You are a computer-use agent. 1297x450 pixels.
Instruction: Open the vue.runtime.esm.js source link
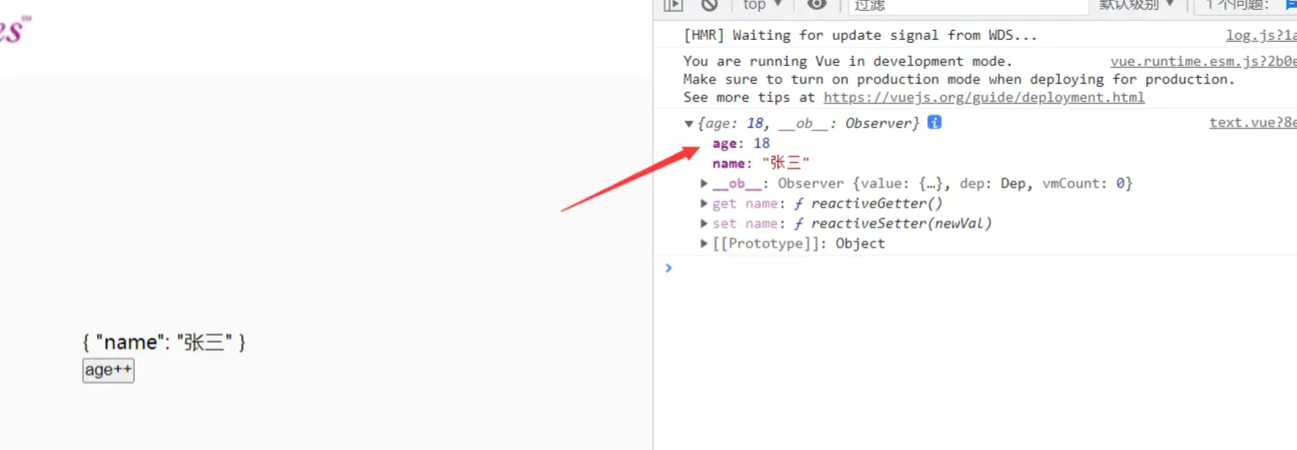click(x=1203, y=61)
